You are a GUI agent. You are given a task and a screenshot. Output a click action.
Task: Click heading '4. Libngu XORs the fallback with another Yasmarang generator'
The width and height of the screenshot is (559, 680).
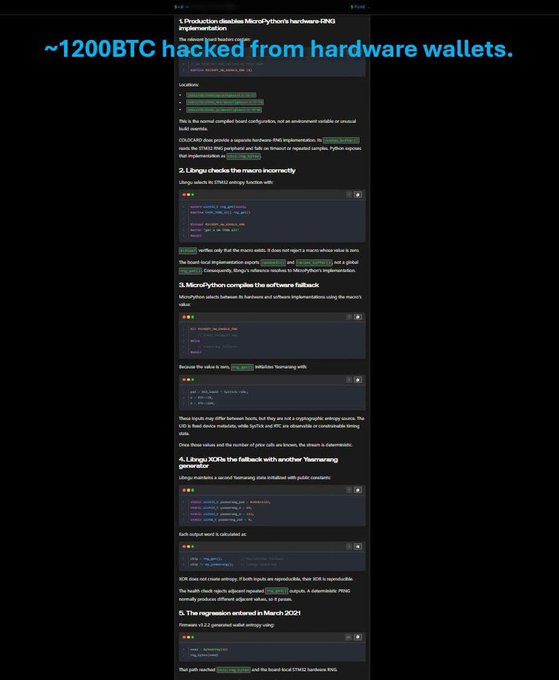pos(258,462)
